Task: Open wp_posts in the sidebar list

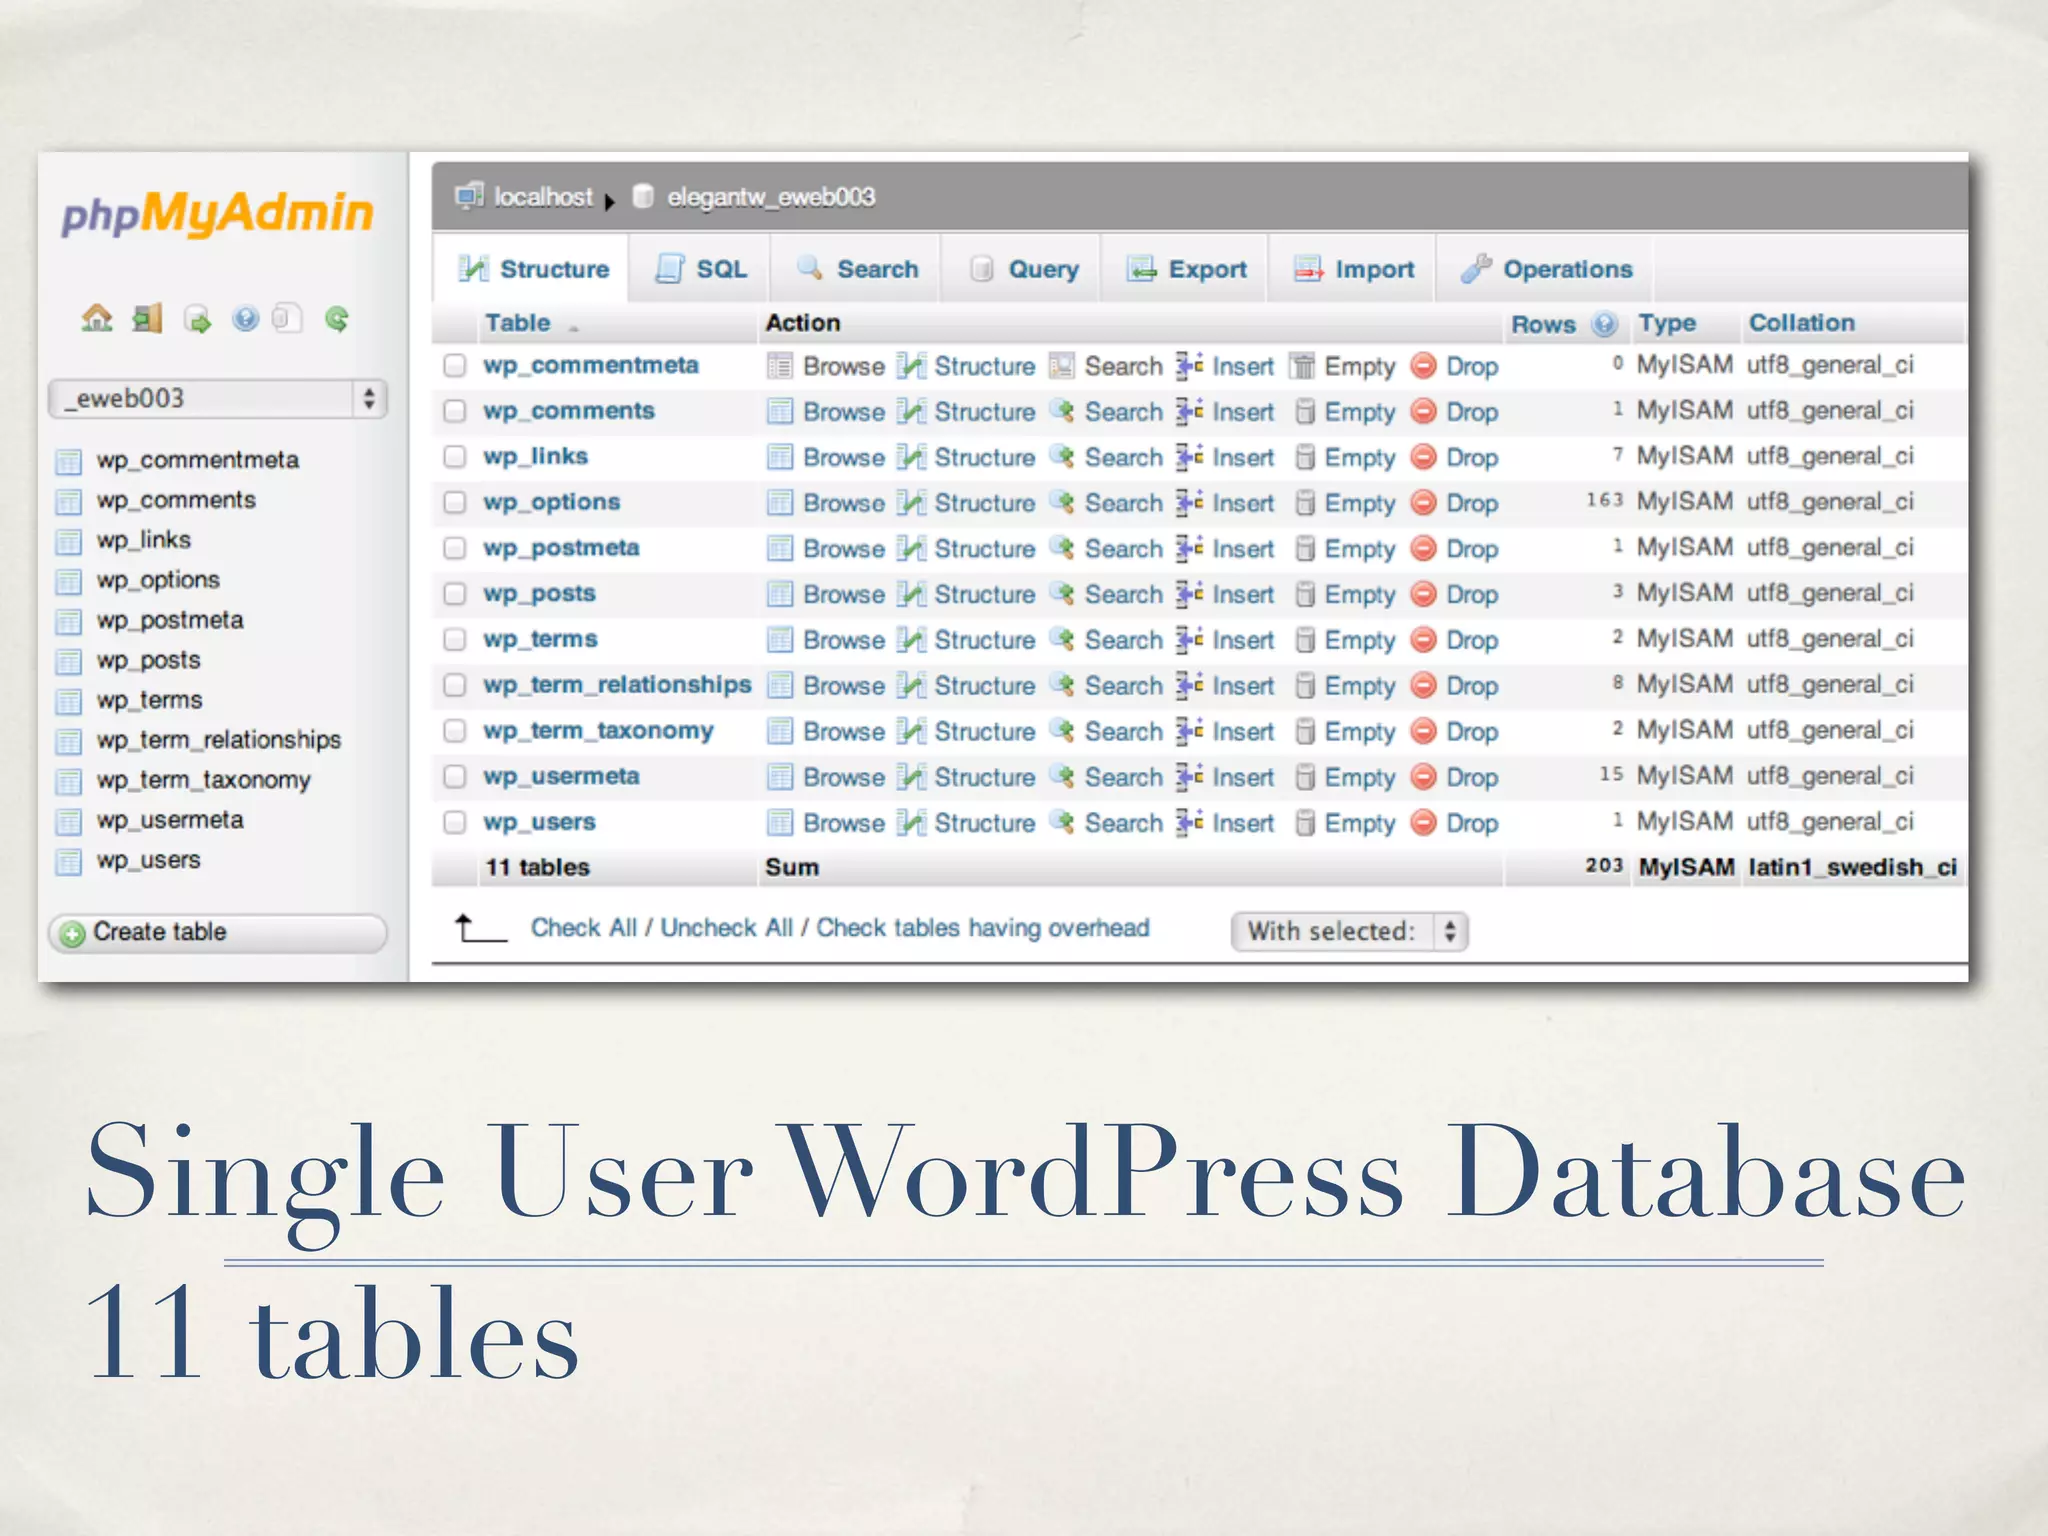Action: point(148,661)
